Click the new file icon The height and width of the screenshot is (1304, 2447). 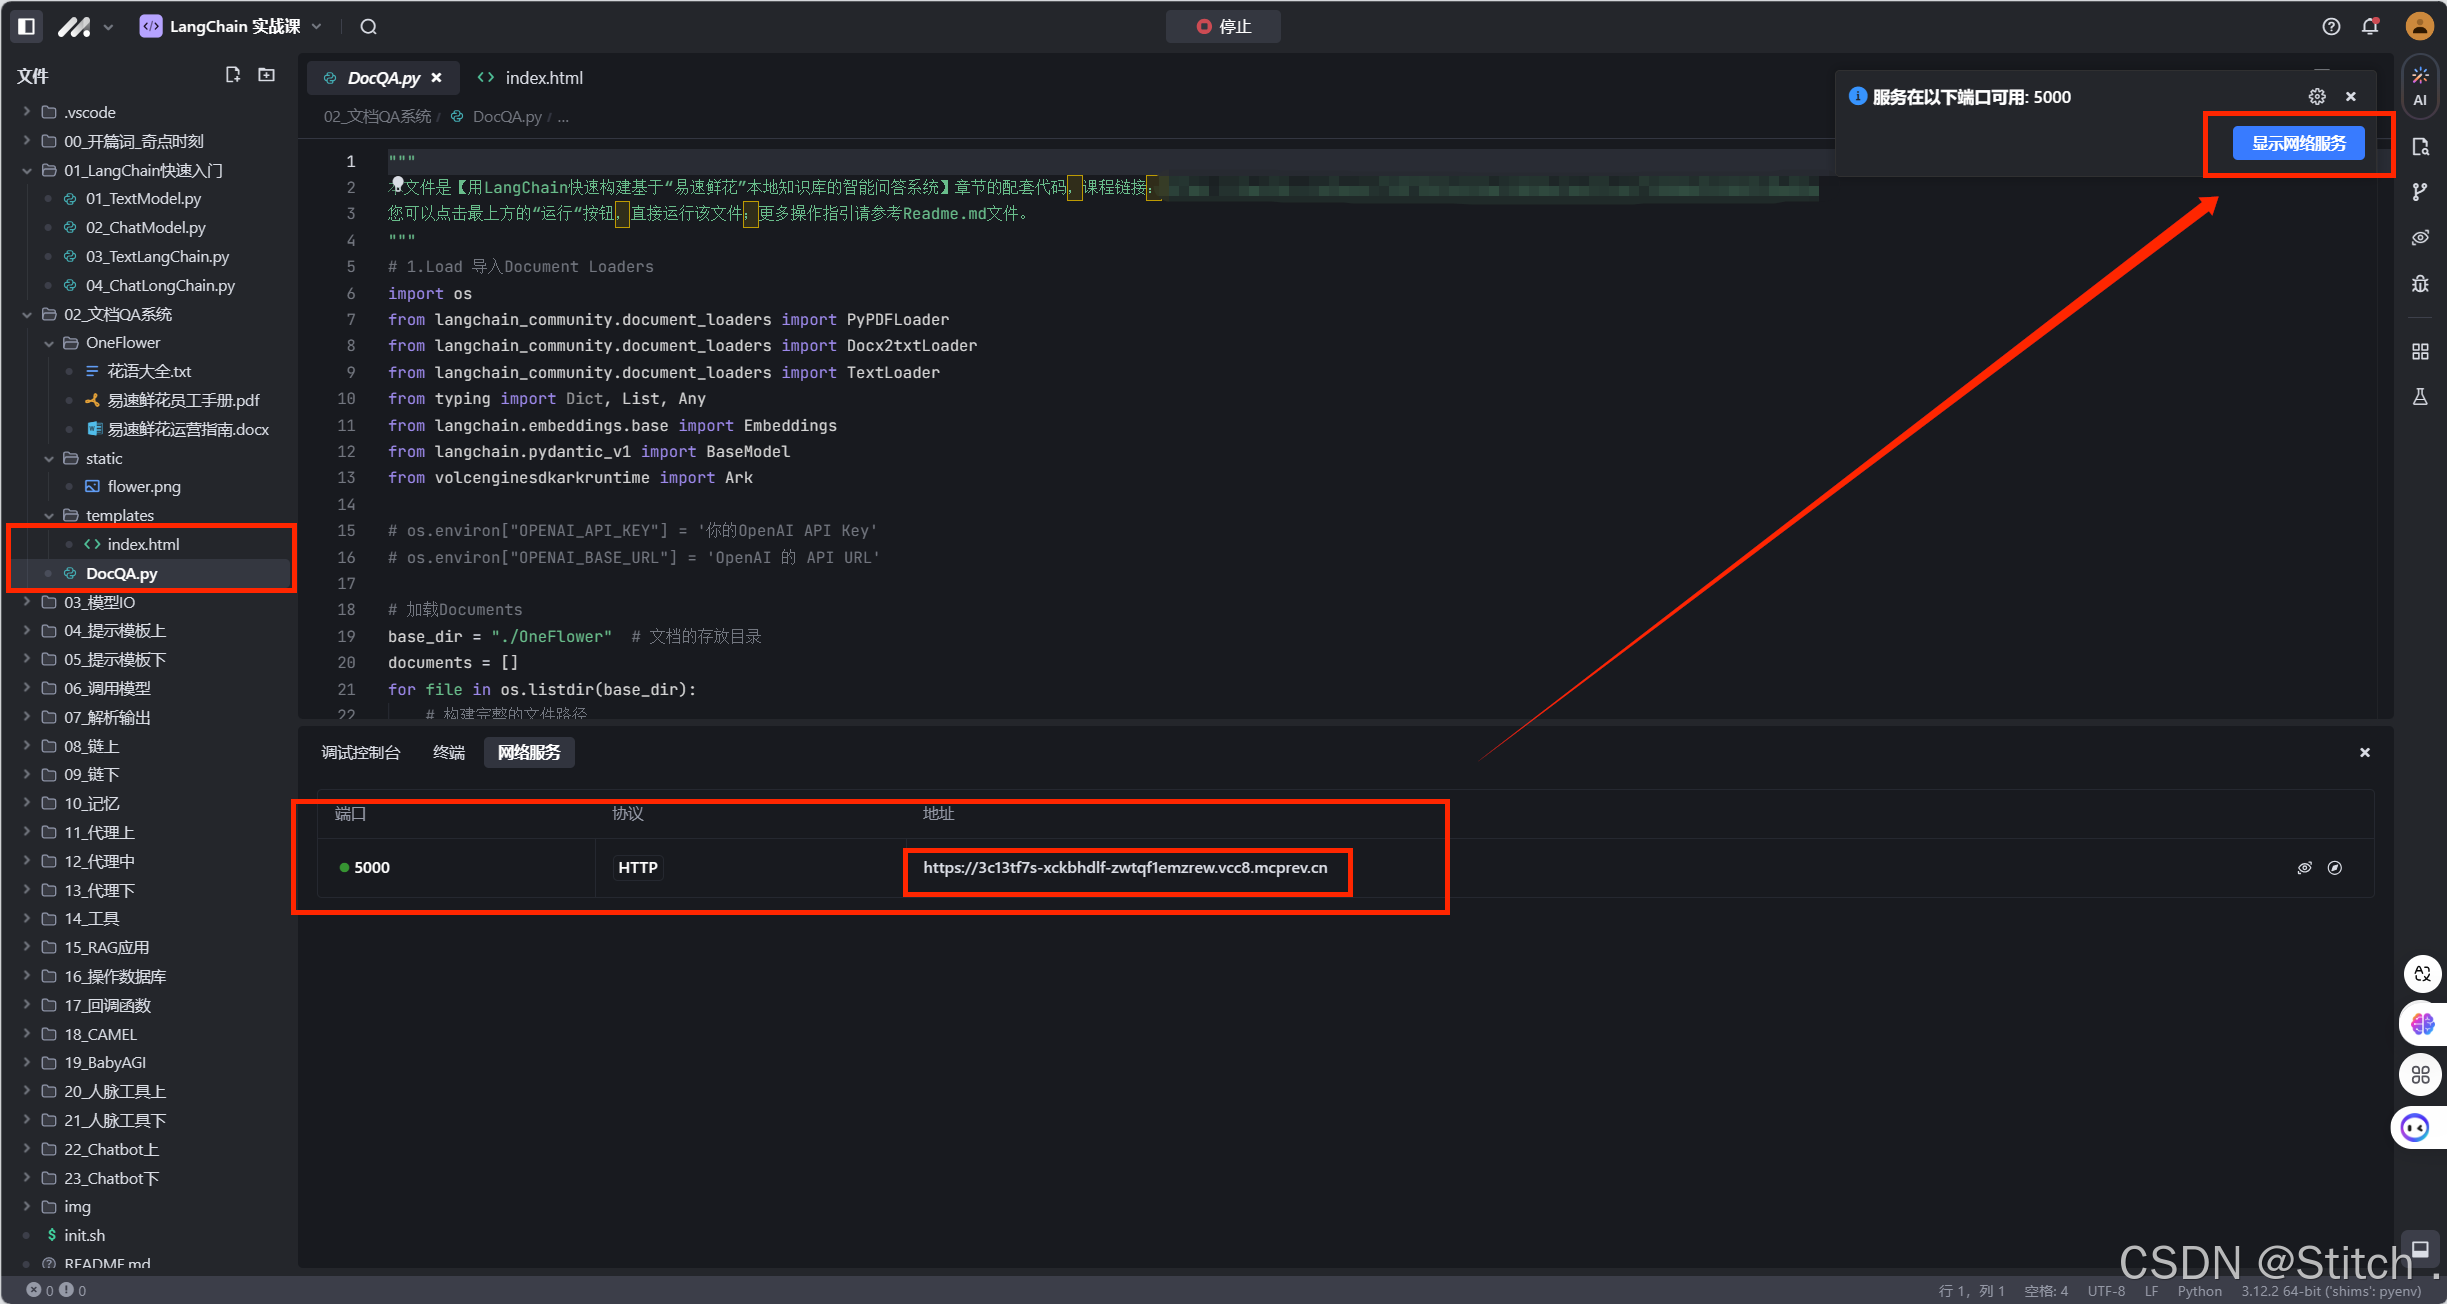click(233, 75)
